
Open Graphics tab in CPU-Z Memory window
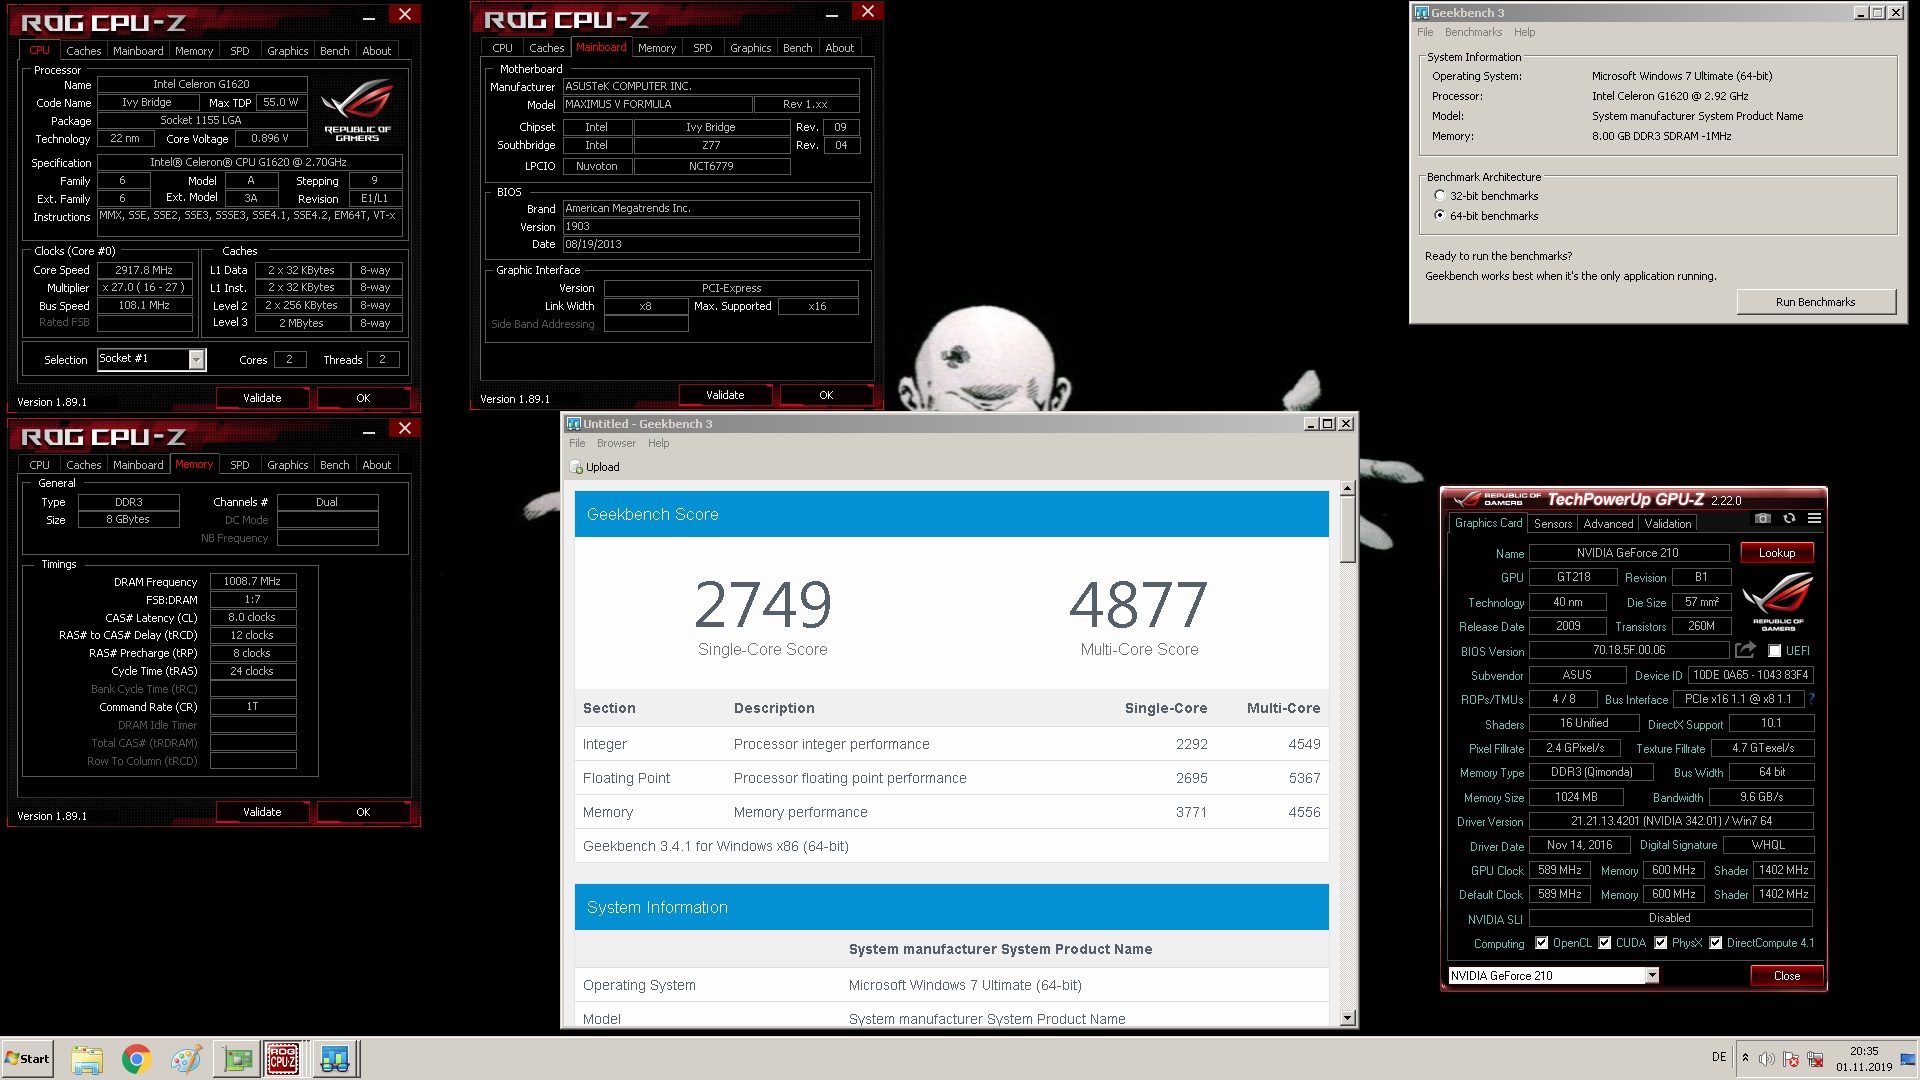287,465
